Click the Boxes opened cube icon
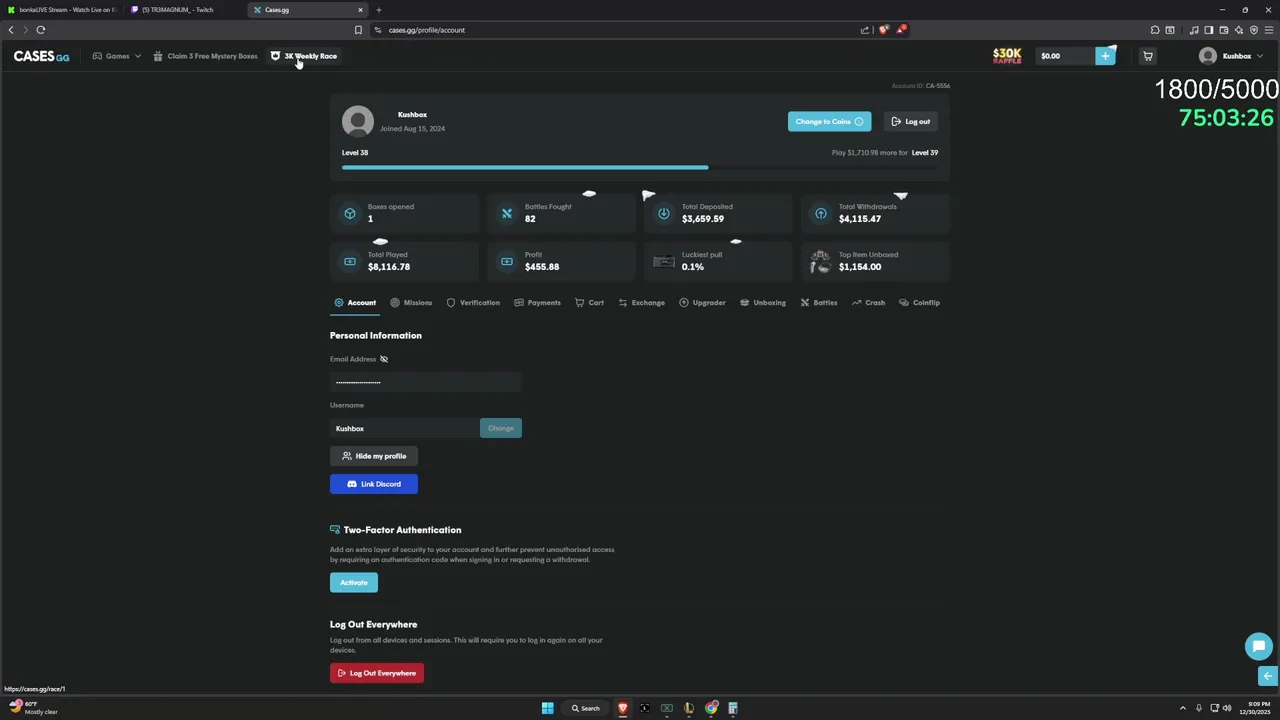The width and height of the screenshot is (1280, 720). 350,213
